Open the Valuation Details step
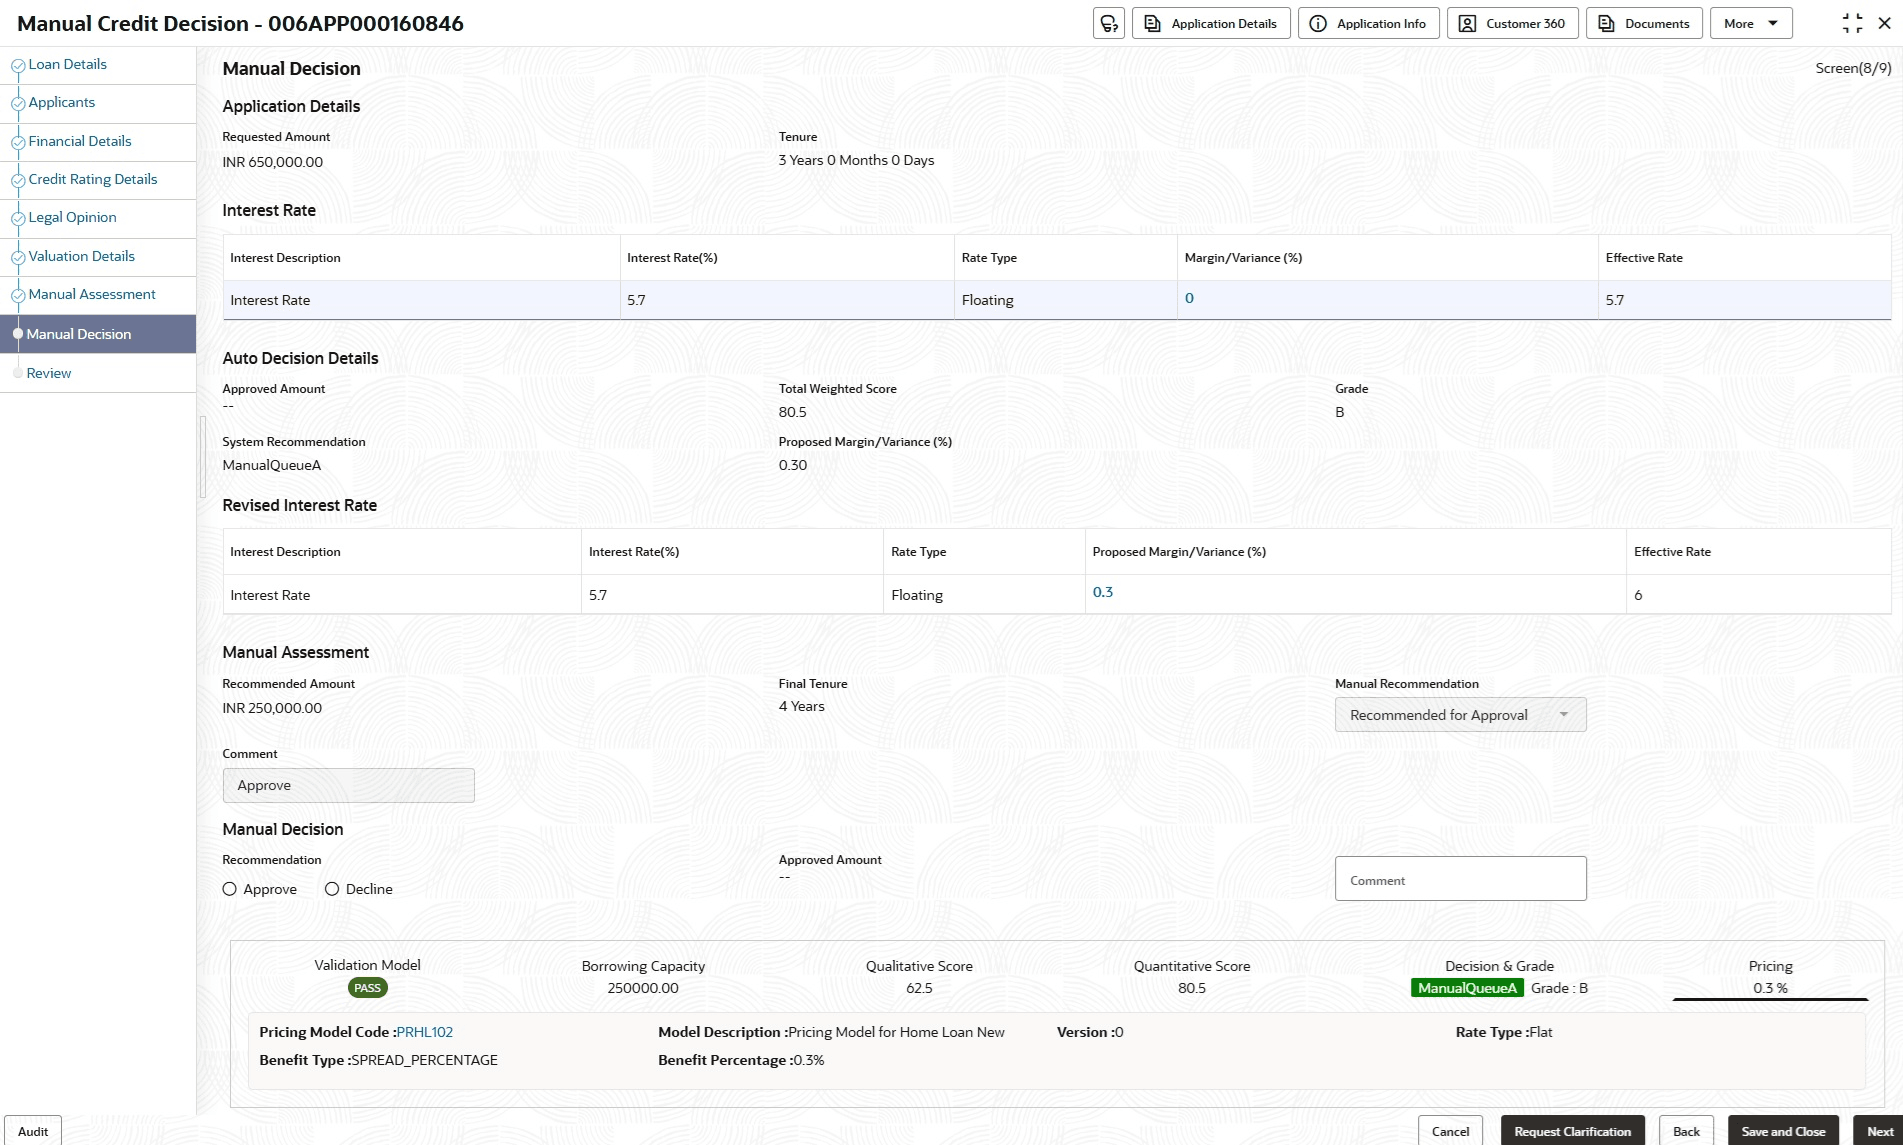This screenshot has height=1145, width=1903. (81, 256)
